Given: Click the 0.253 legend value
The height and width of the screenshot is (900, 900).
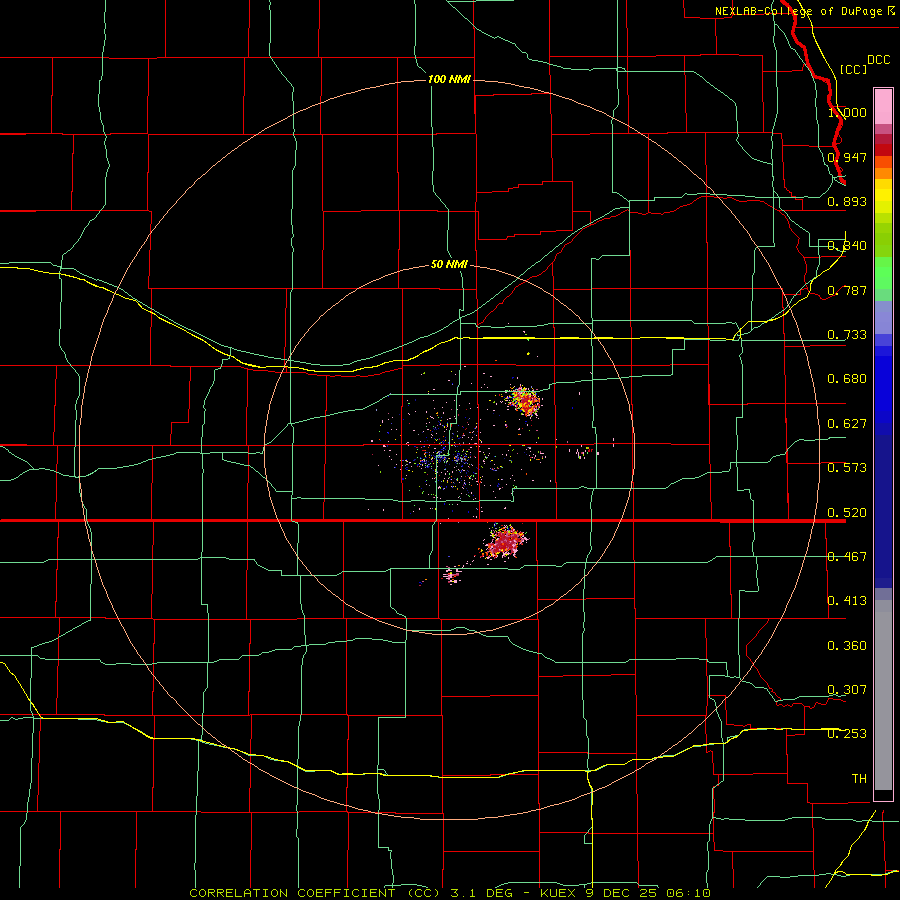Looking at the screenshot, I should click(x=847, y=734).
